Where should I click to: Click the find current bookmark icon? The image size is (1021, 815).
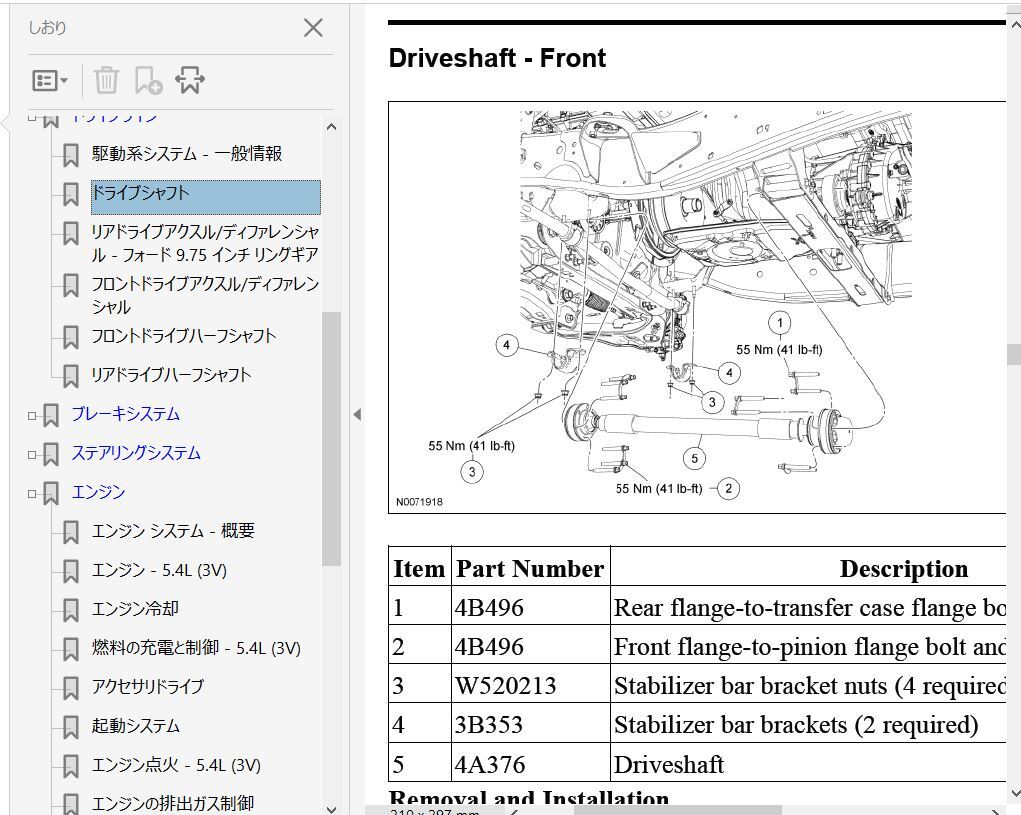click(x=189, y=81)
